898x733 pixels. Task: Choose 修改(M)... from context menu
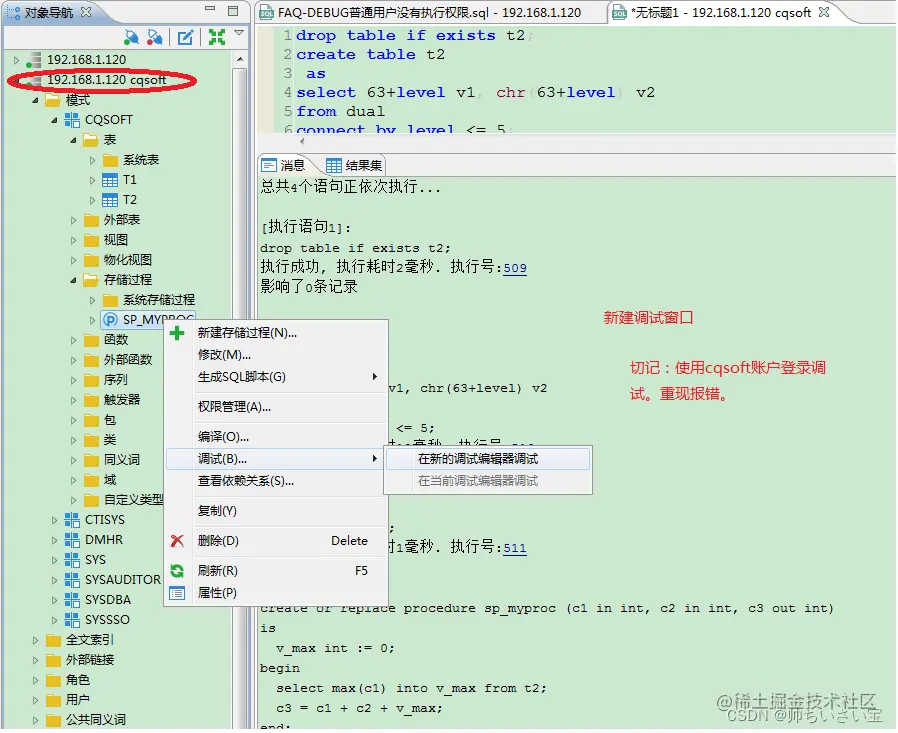[276, 355]
